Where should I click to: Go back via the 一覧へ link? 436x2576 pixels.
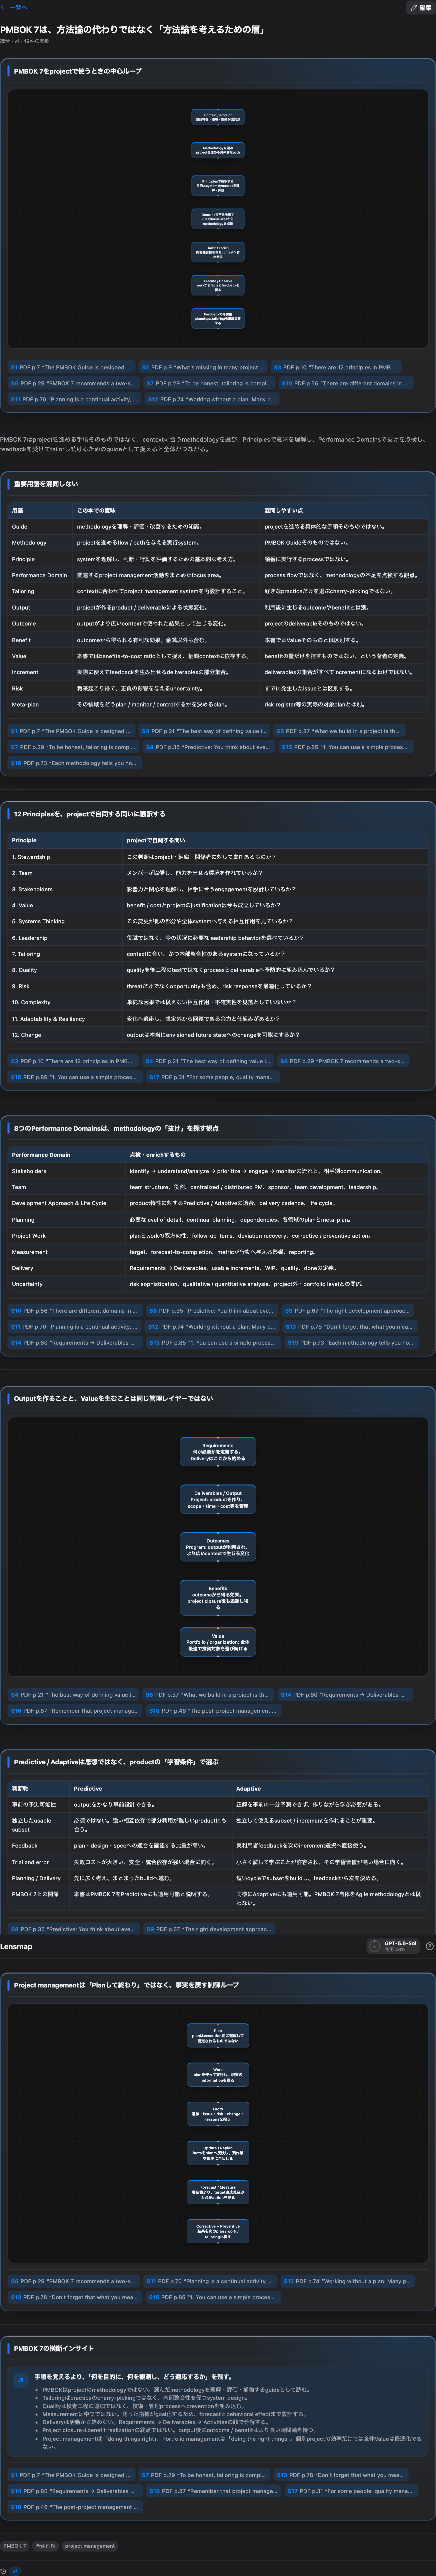coord(14,7)
